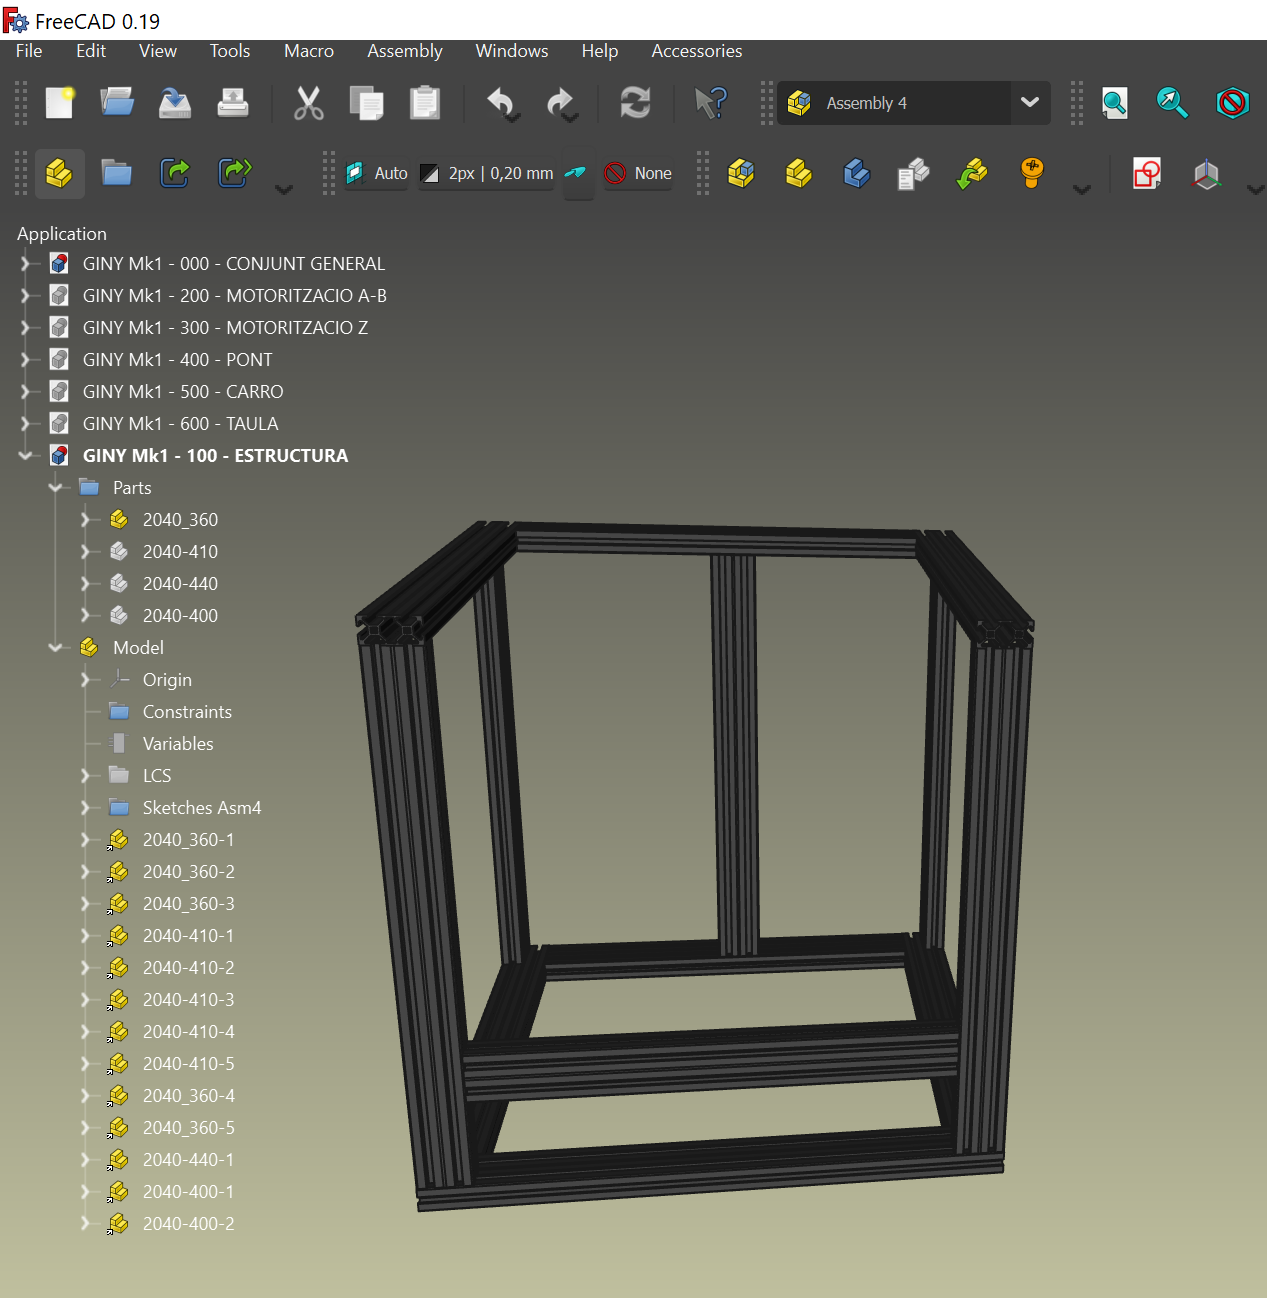Open the Assembly menu

click(x=404, y=51)
